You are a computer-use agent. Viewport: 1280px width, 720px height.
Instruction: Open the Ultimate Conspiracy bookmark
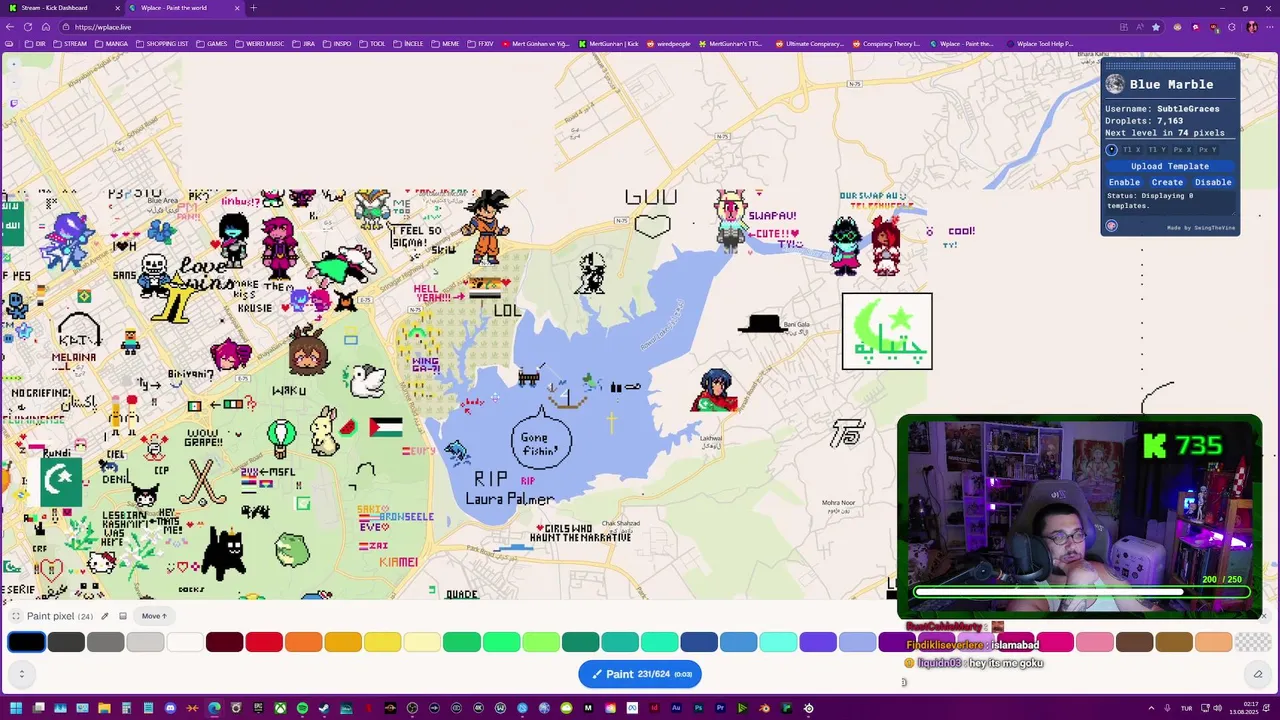pos(810,44)
